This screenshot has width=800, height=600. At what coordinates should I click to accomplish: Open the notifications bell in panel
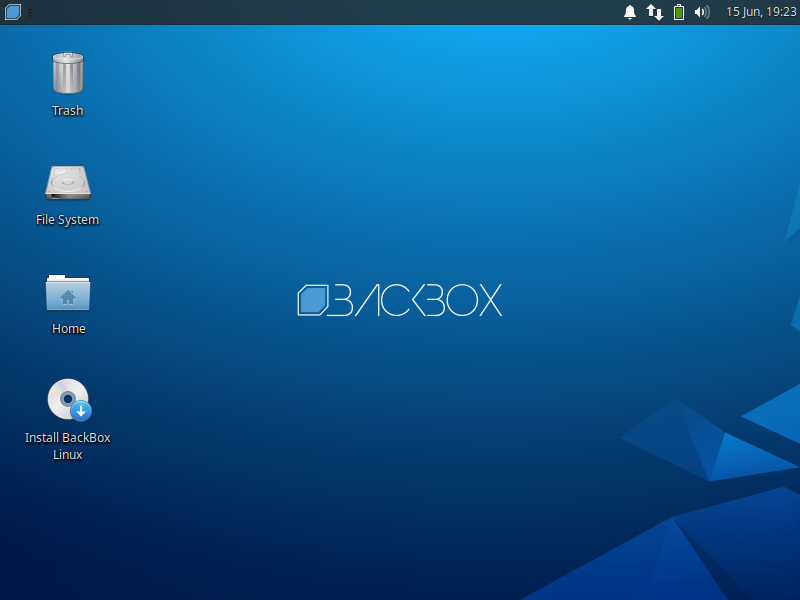coord(630,12)
